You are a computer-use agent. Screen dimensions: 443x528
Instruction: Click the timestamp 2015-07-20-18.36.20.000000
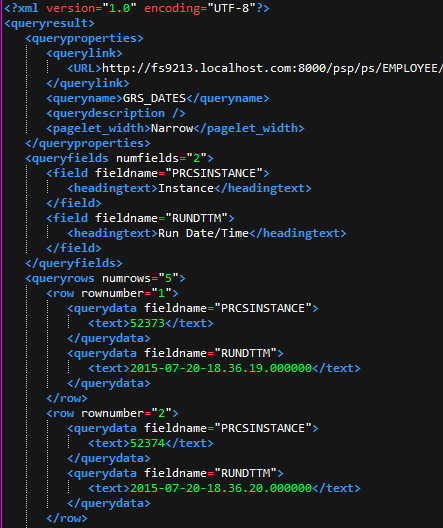click(221, 488)
